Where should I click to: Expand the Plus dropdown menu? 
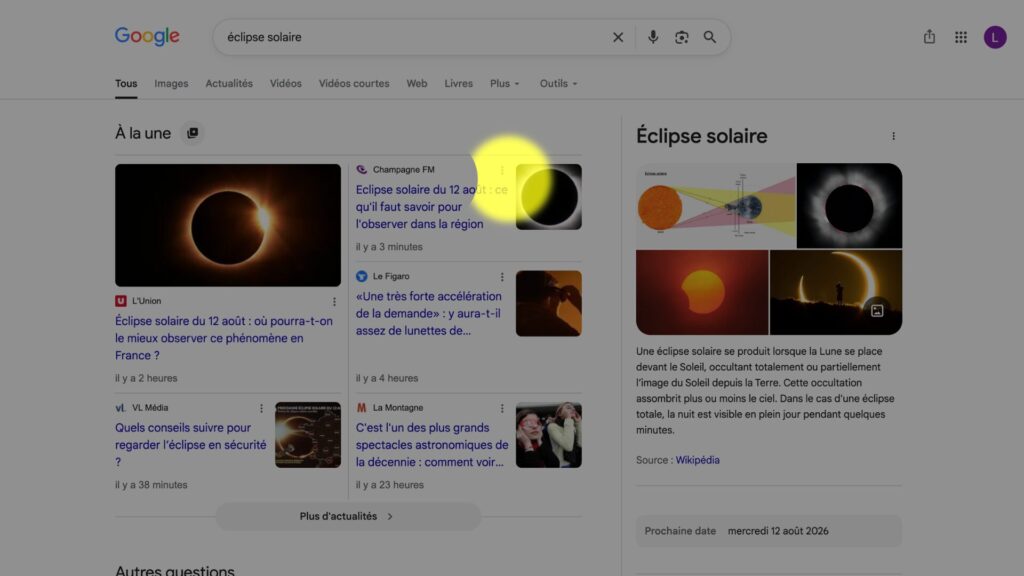pos(504,84)
